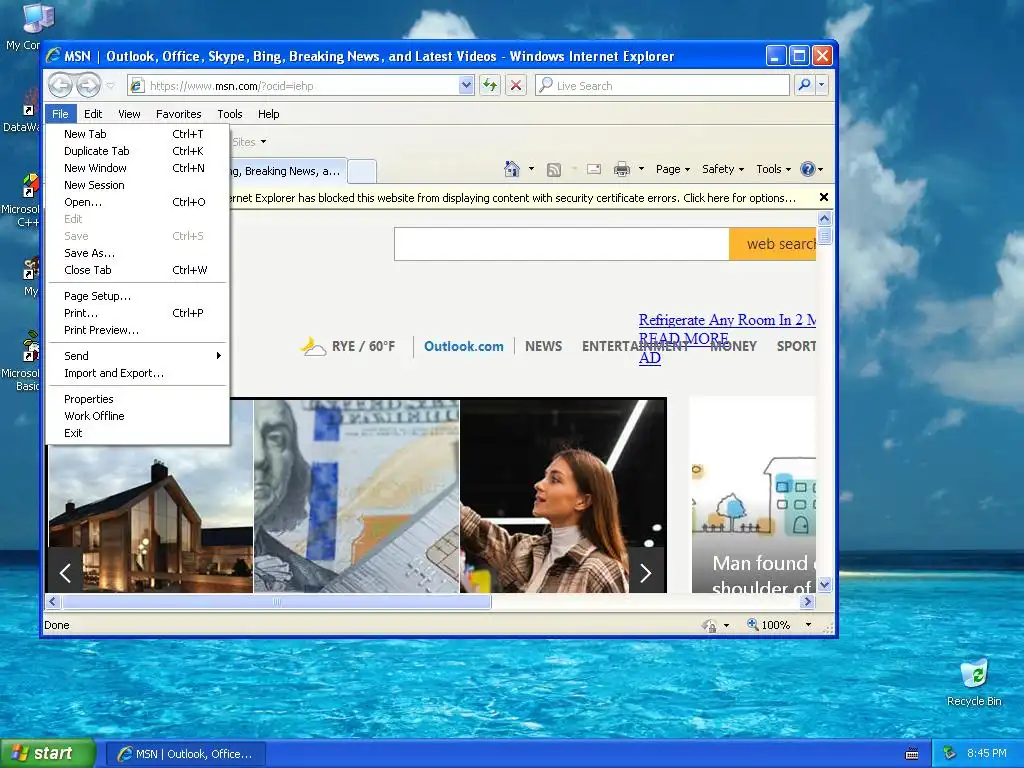Screen dimensions: 1024x768
Task: Click the security zone icon in status bar
Action: 710,625
